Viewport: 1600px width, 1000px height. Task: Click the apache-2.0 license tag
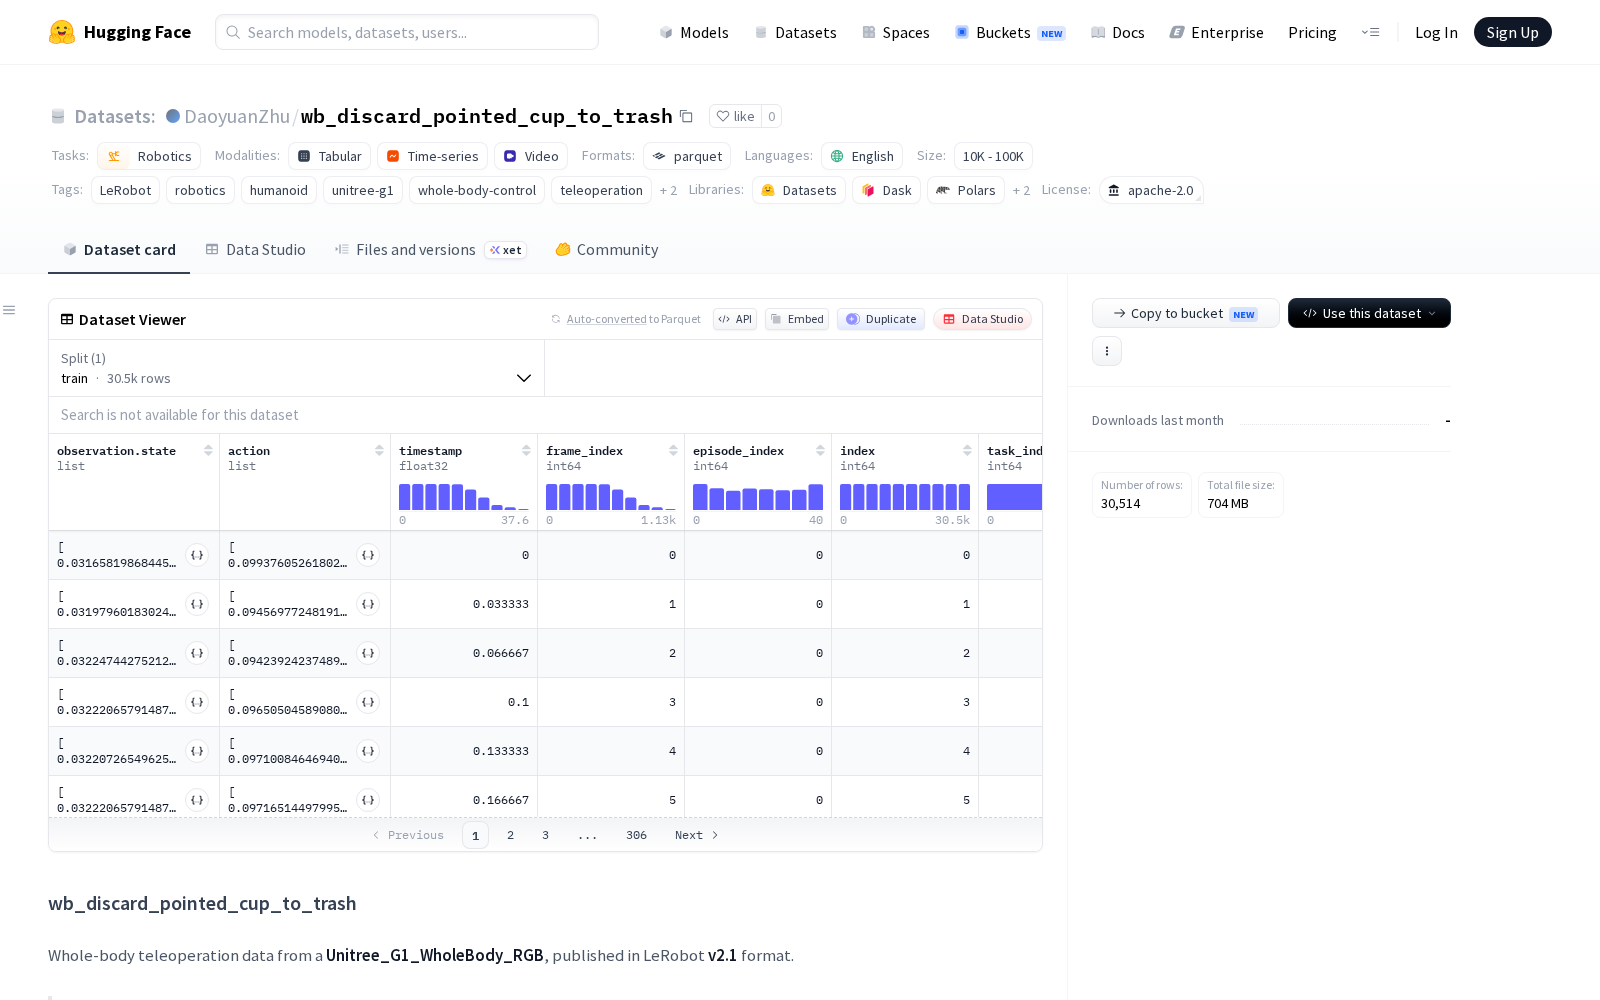[x=1151, y=190]
